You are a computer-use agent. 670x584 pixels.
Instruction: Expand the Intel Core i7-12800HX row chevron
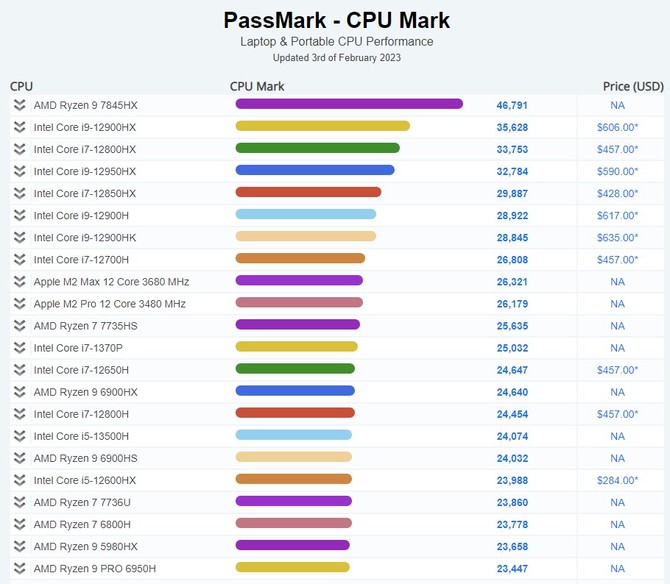pyautogui.click(x=19, y=149)
